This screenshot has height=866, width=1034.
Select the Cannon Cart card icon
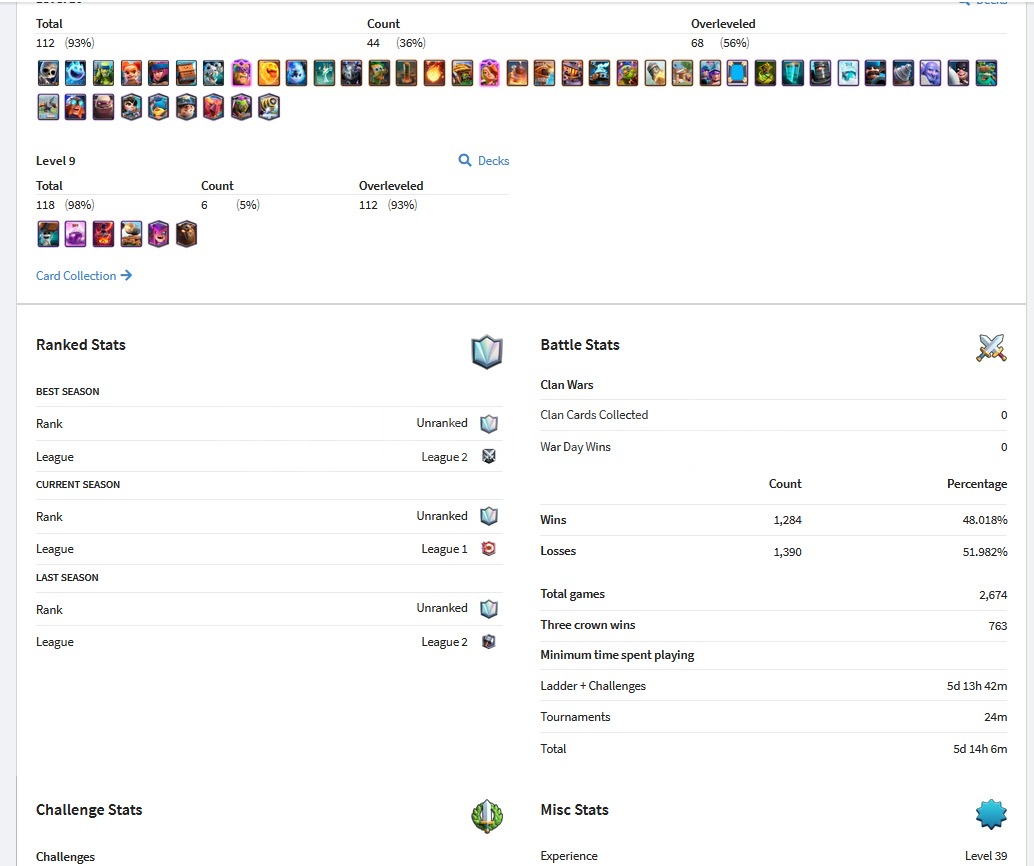131,234
